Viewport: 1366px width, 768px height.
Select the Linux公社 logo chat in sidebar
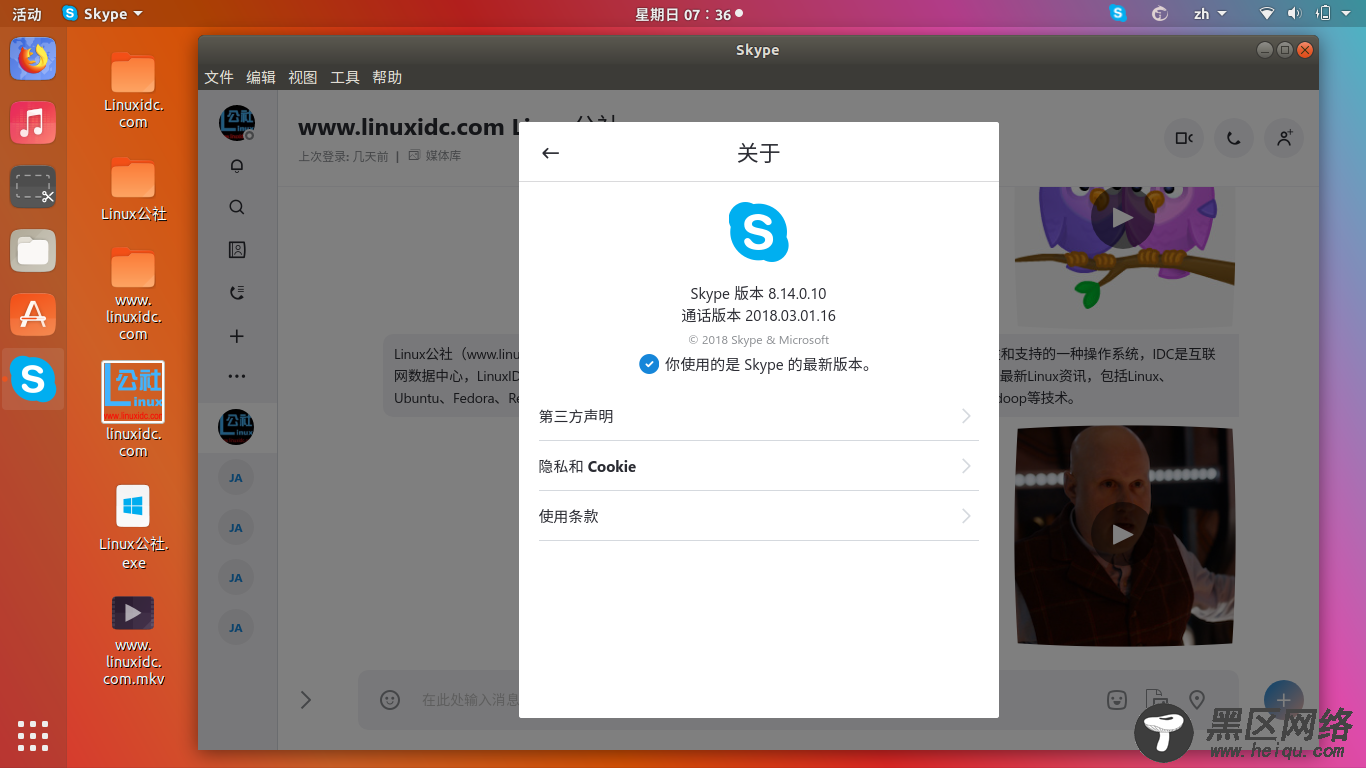click(236, 427)
